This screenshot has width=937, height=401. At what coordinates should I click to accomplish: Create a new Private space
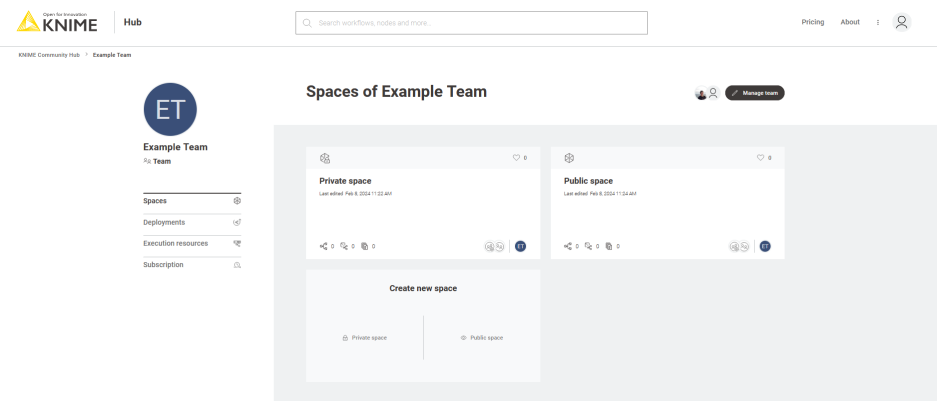click(x=365, y=338)
